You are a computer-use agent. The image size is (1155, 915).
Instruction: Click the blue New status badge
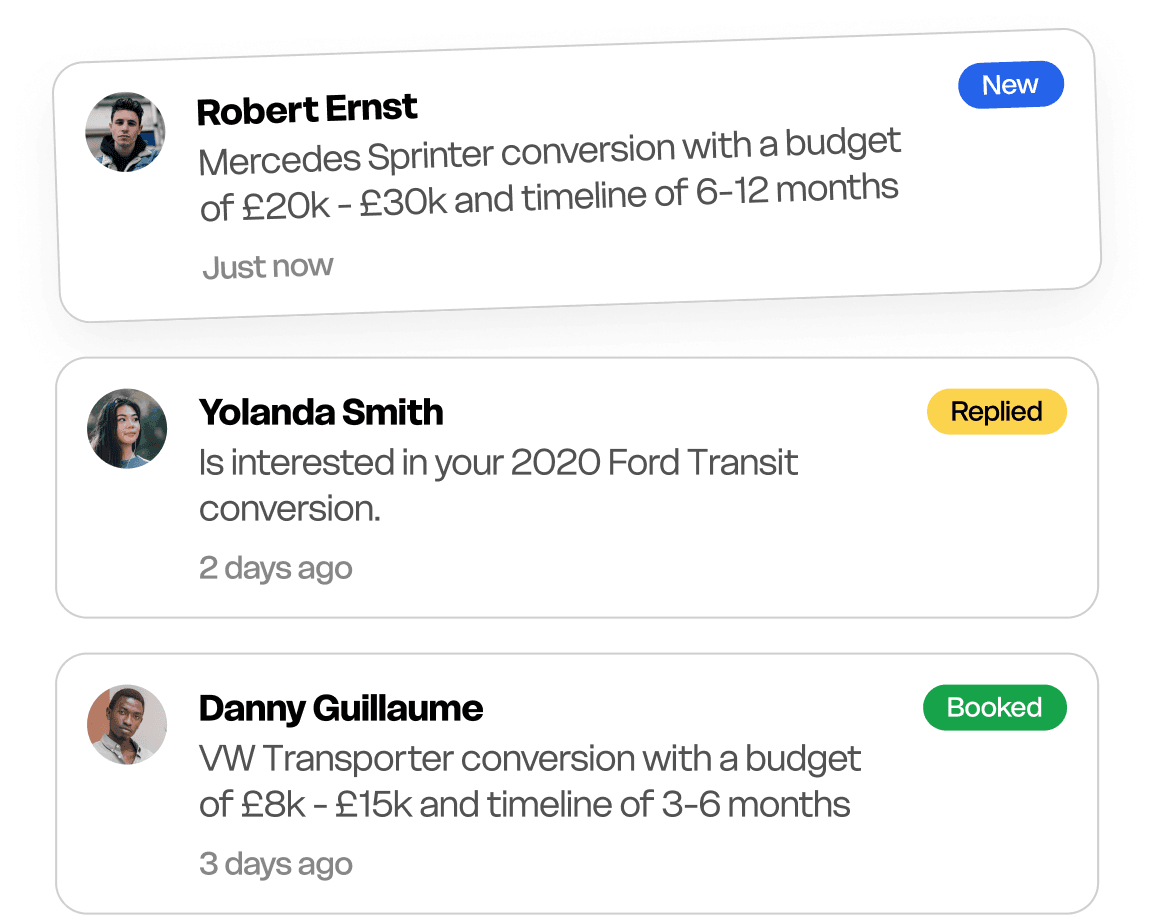point(1010,85)
